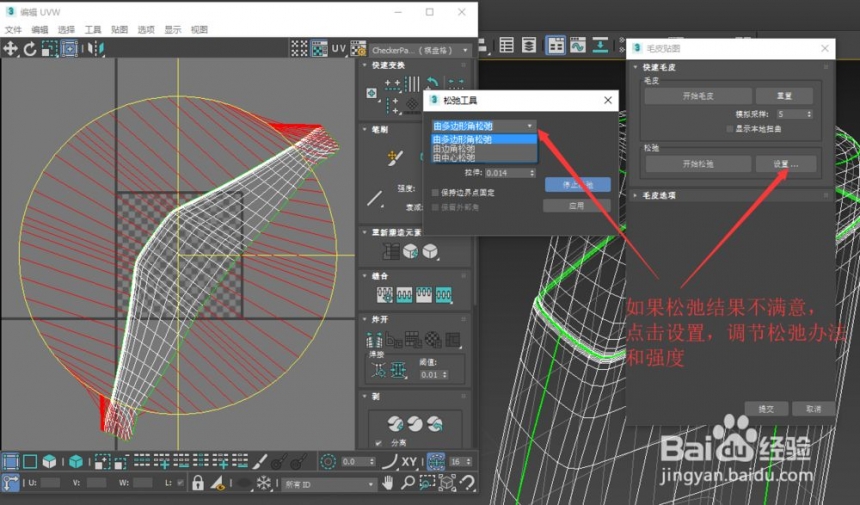The image size is (860, 505).
Task: Select the Move tool in Edit UVW toolbar
Action: [10, 49]
